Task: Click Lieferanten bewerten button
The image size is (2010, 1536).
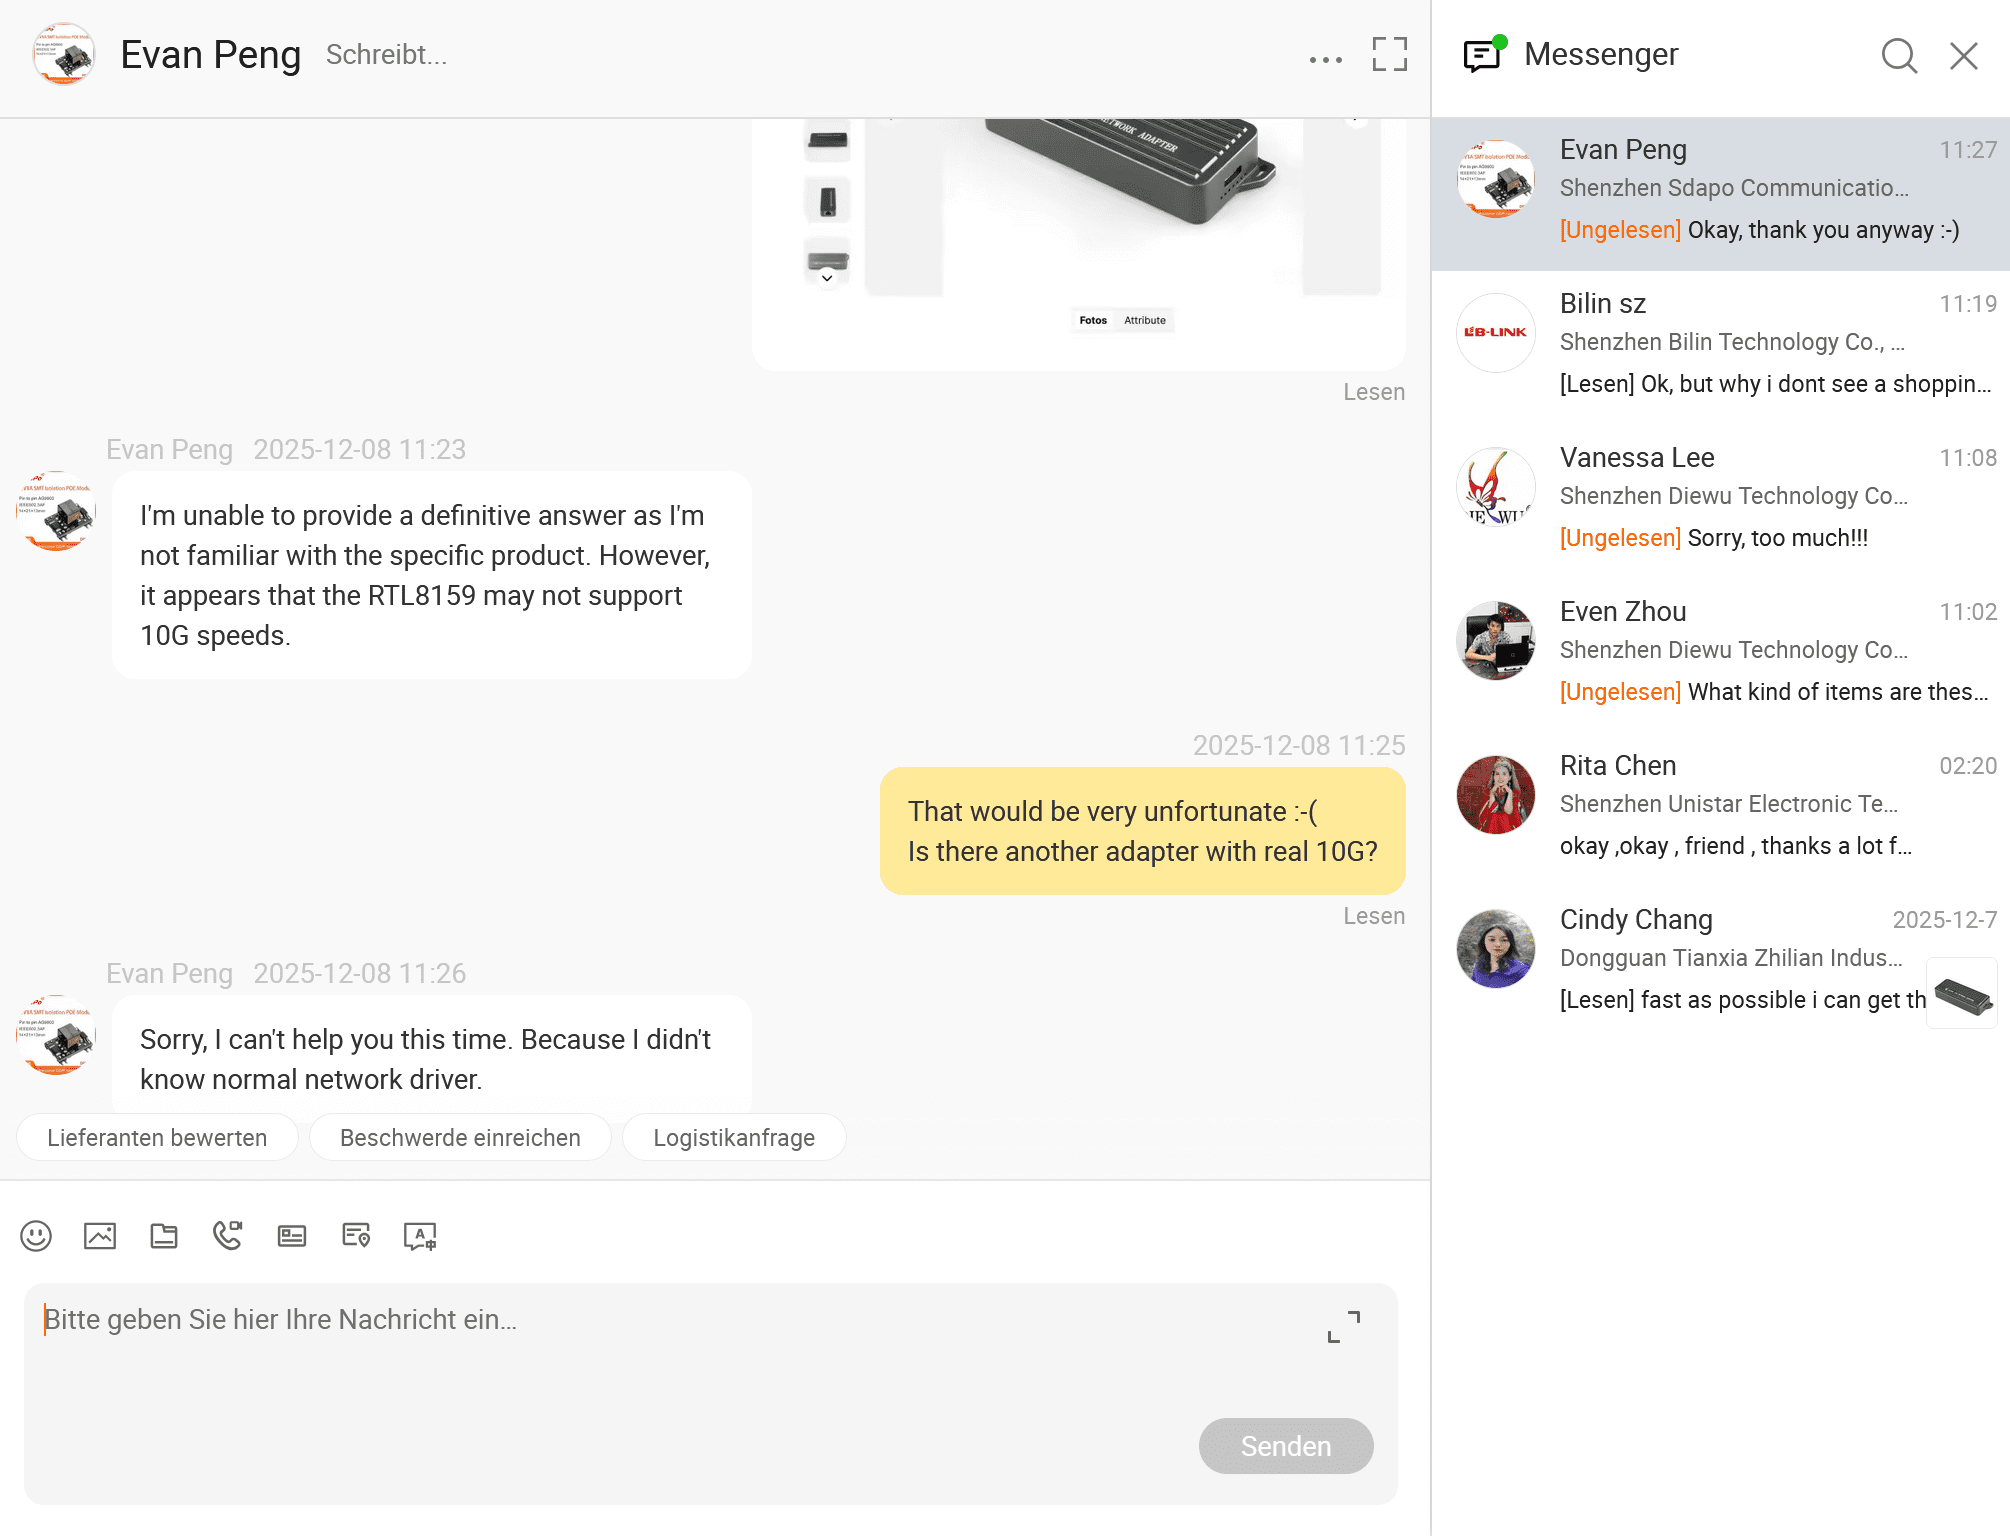Action: 157,1138
